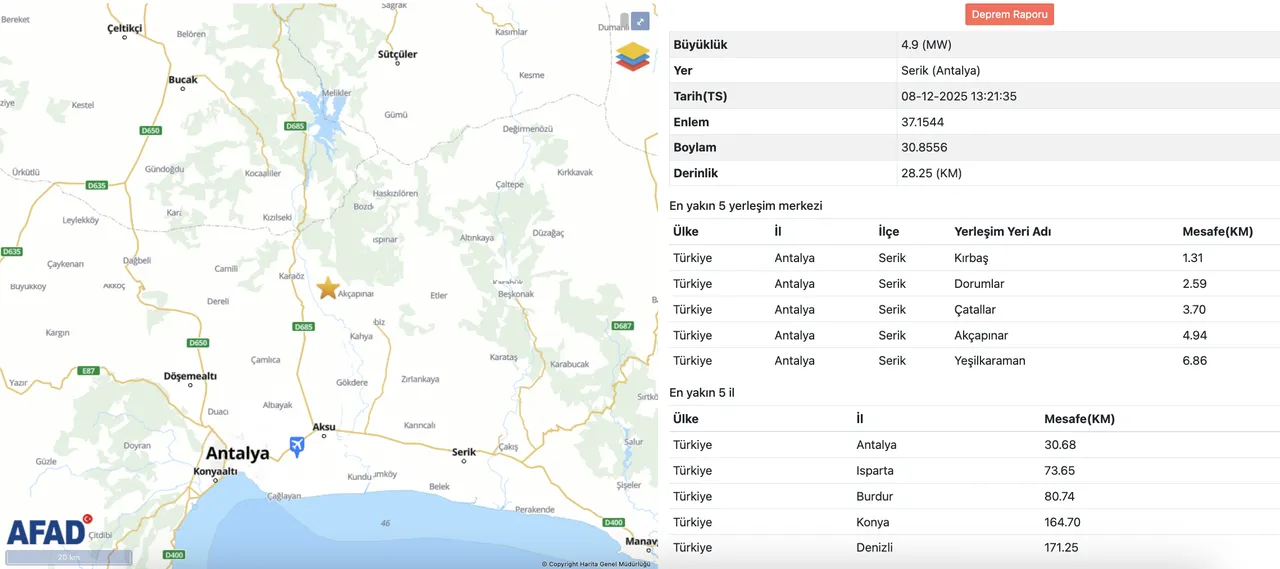The image size is (1280, 569).
Task: Click the Çeltikçi label on map
Action: 125,28
